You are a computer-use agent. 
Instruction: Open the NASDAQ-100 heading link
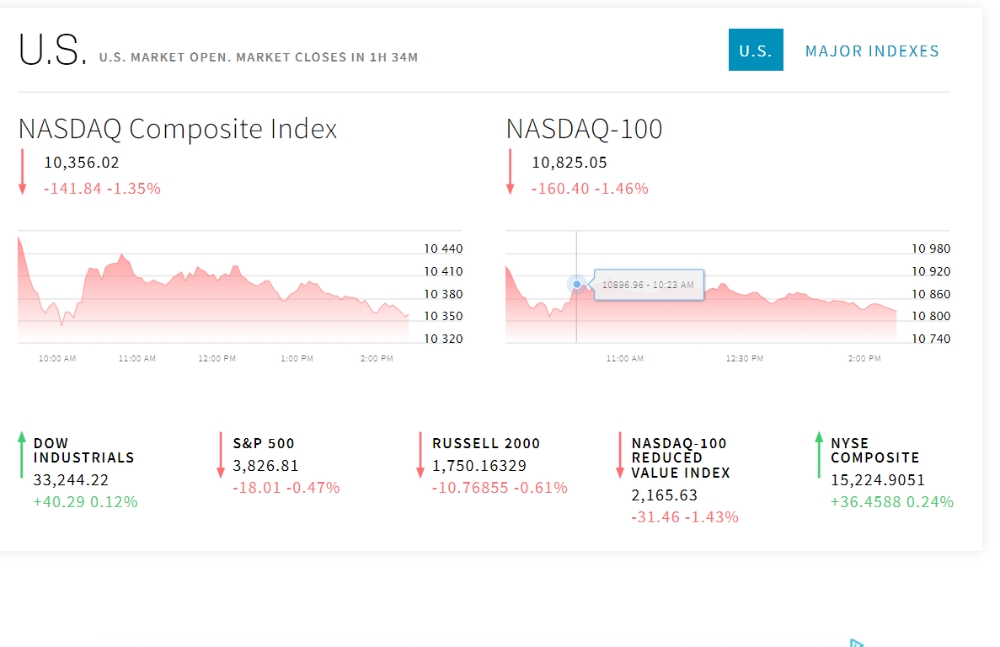pos(584,129)
